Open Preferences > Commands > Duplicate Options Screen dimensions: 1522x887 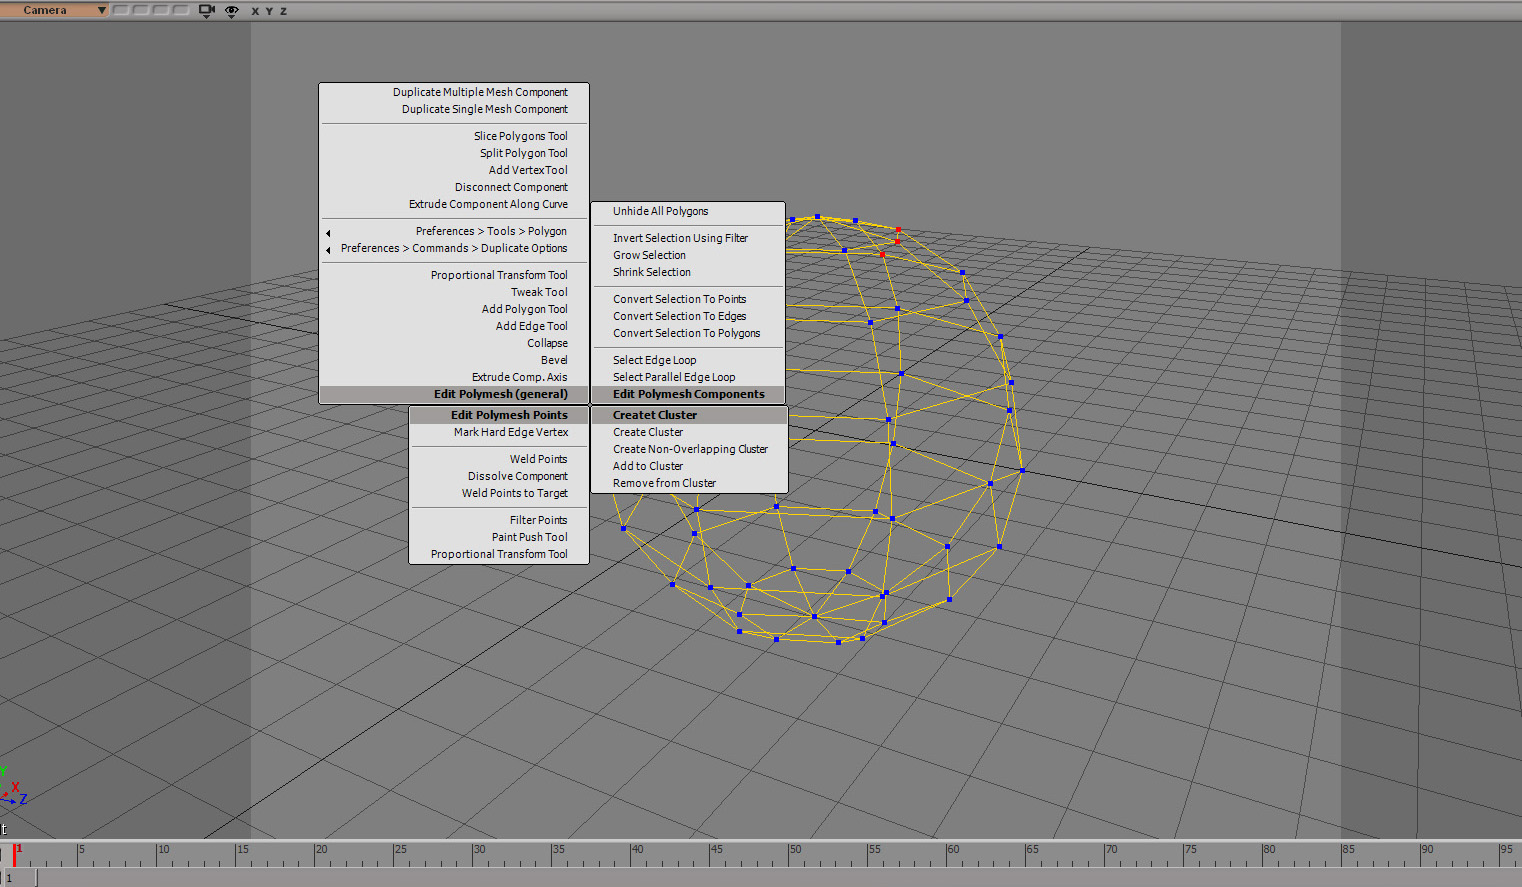point(454,248)
